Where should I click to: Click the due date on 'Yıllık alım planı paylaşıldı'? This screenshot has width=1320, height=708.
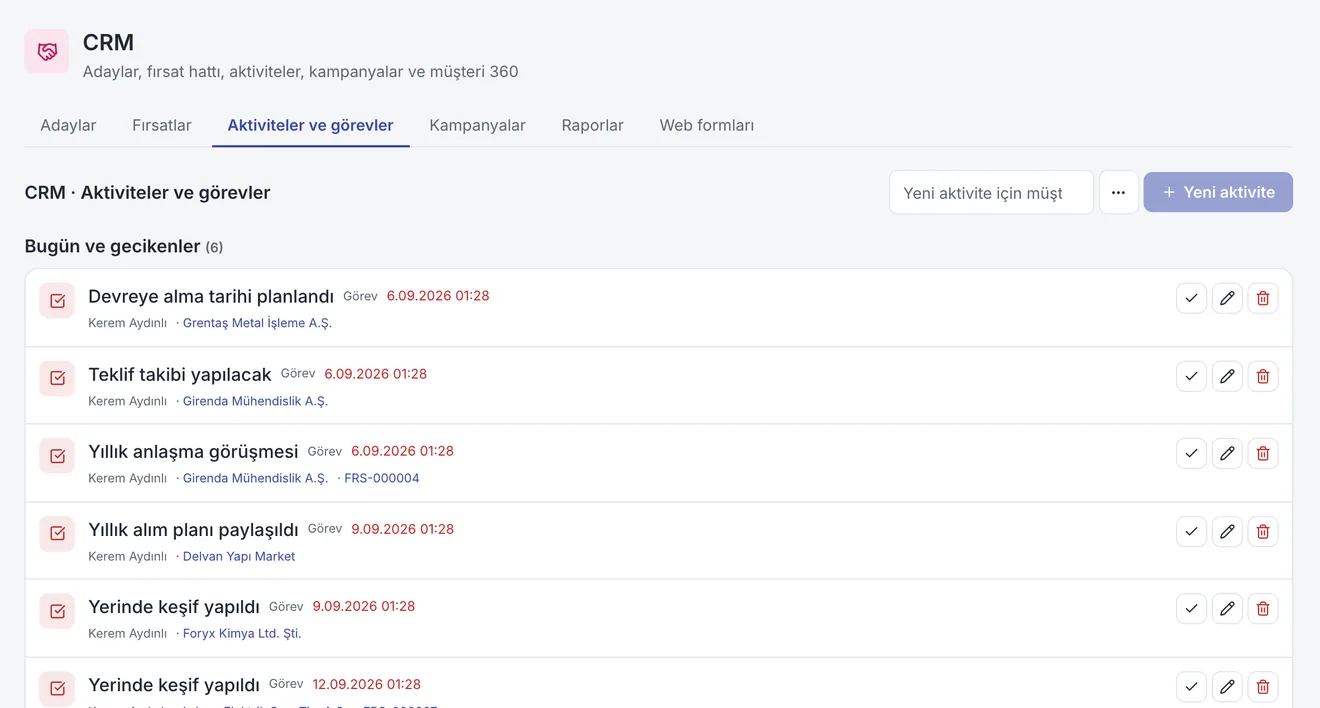pos(402,529)
